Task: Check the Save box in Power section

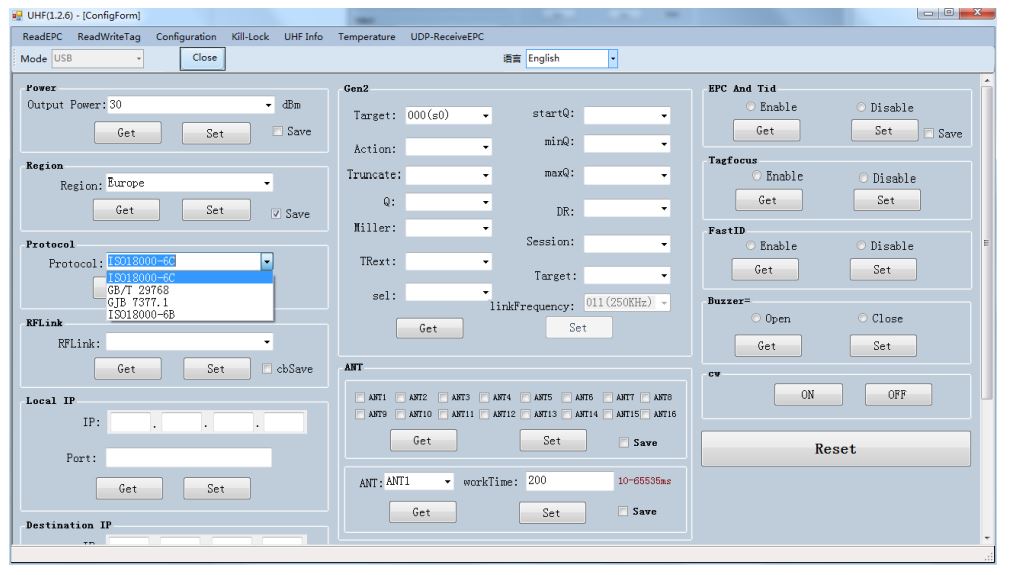Action: coord(278,131)
